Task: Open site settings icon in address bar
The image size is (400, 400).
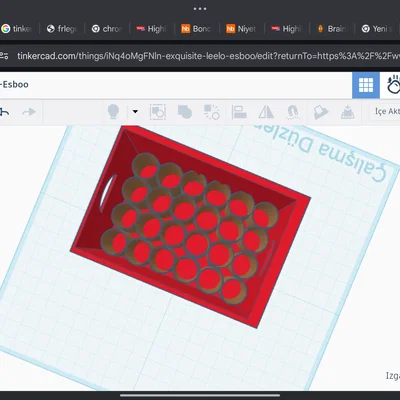Action: [4, 56]
